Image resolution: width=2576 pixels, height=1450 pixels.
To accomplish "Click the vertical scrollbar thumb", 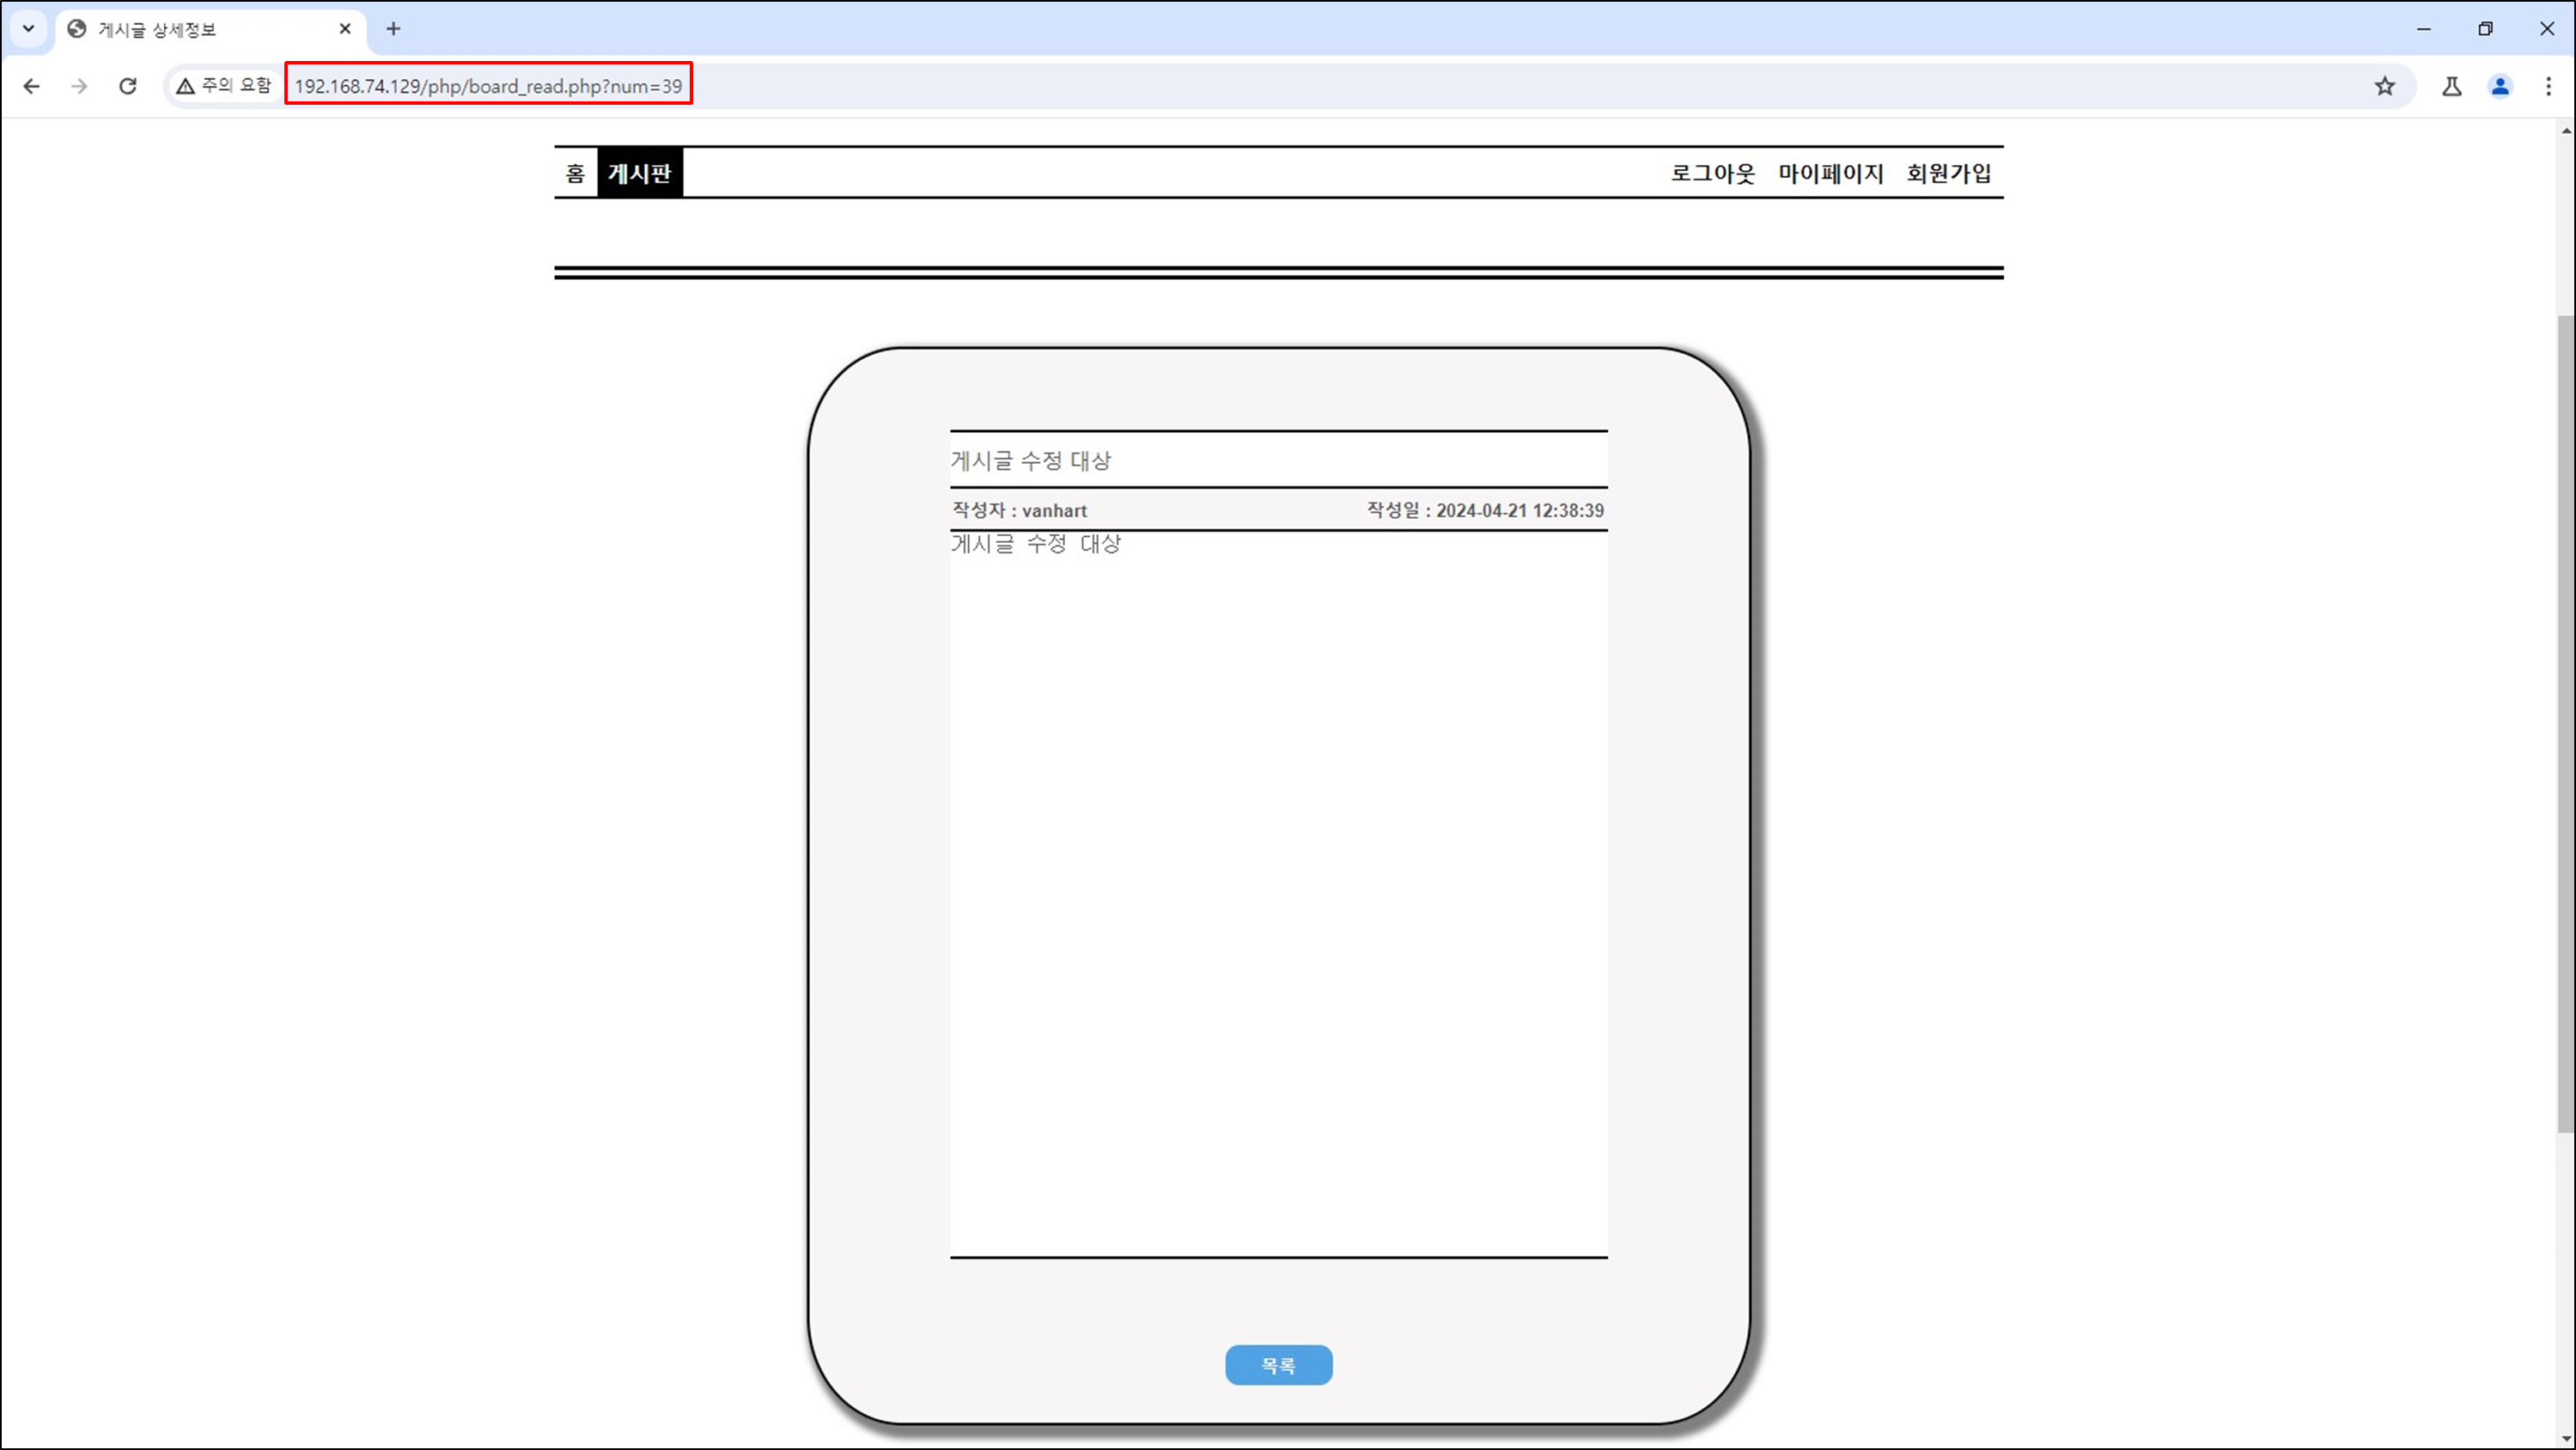I will point(2565,723).
